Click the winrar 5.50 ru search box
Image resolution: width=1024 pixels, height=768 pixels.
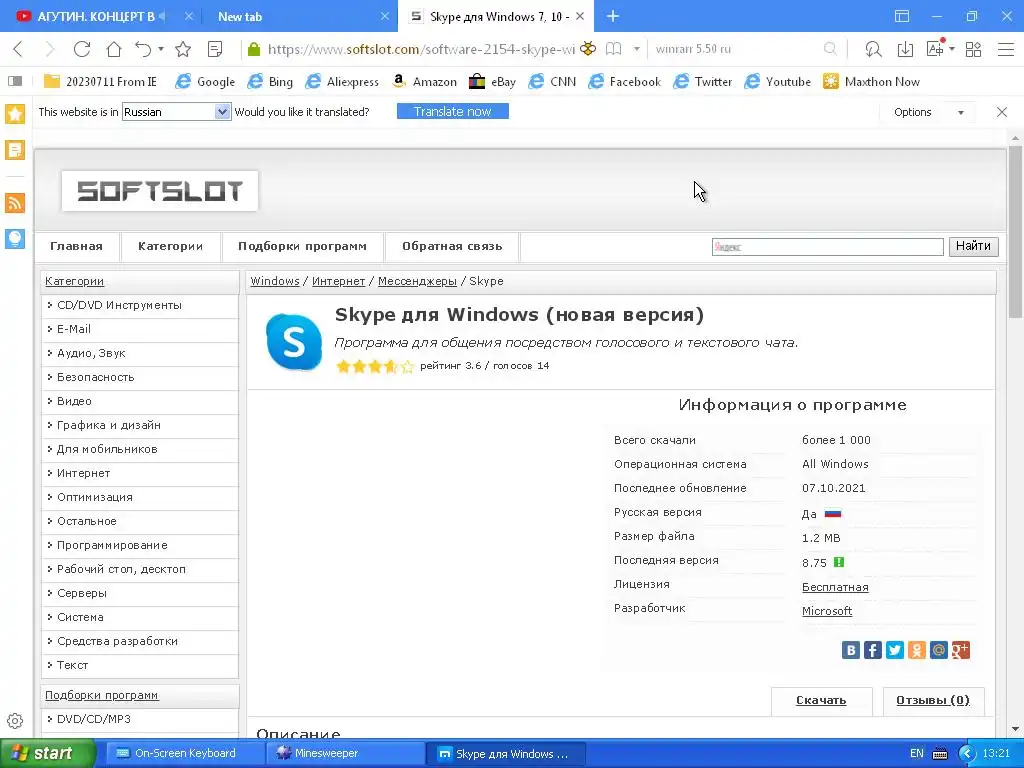[735, 49]
